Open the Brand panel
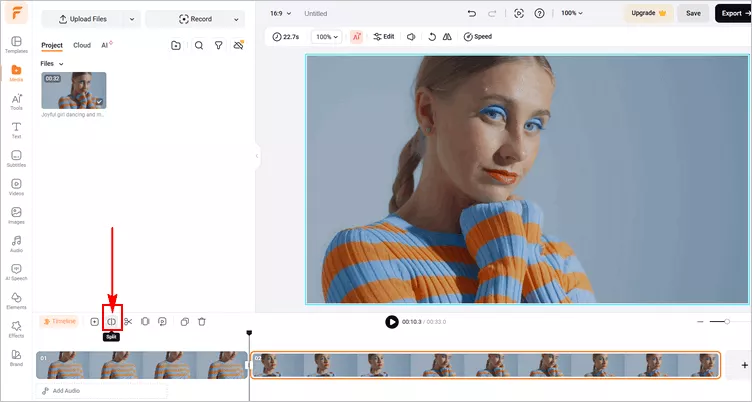The width and height of the screenshot is (752, 402). click(16, 357)
